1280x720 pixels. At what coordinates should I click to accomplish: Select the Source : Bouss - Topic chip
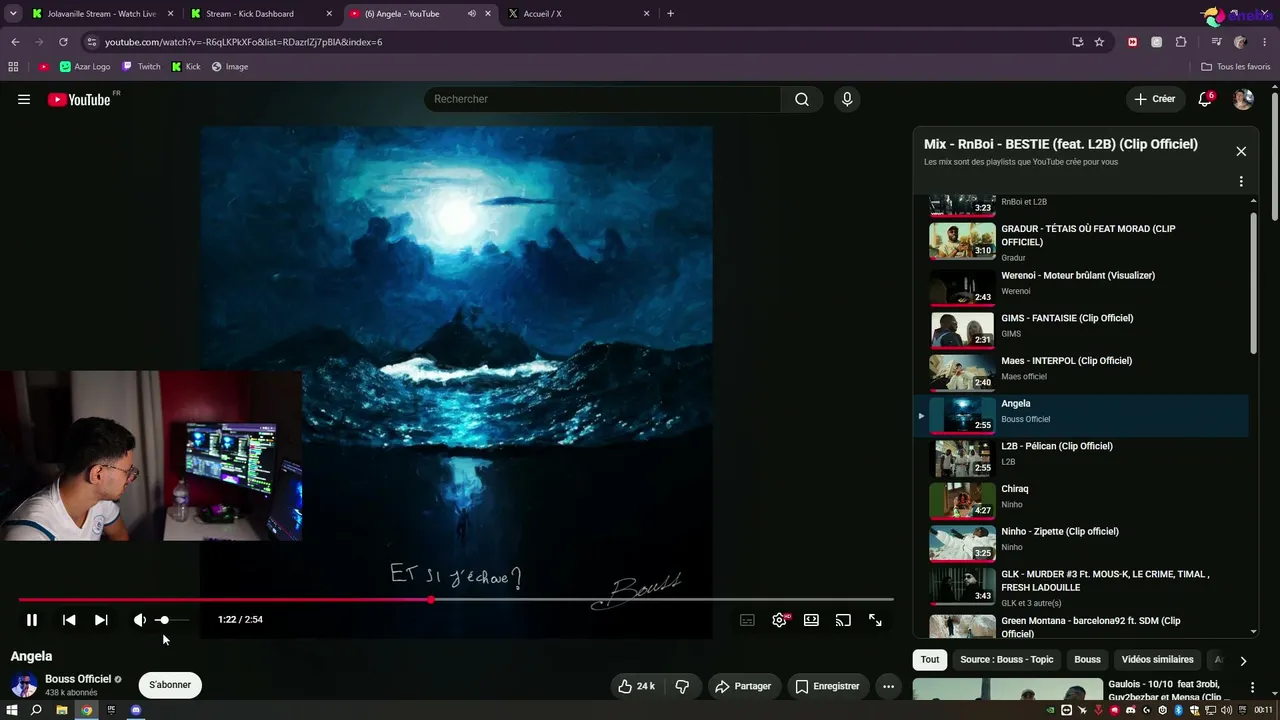point(1007,660)
